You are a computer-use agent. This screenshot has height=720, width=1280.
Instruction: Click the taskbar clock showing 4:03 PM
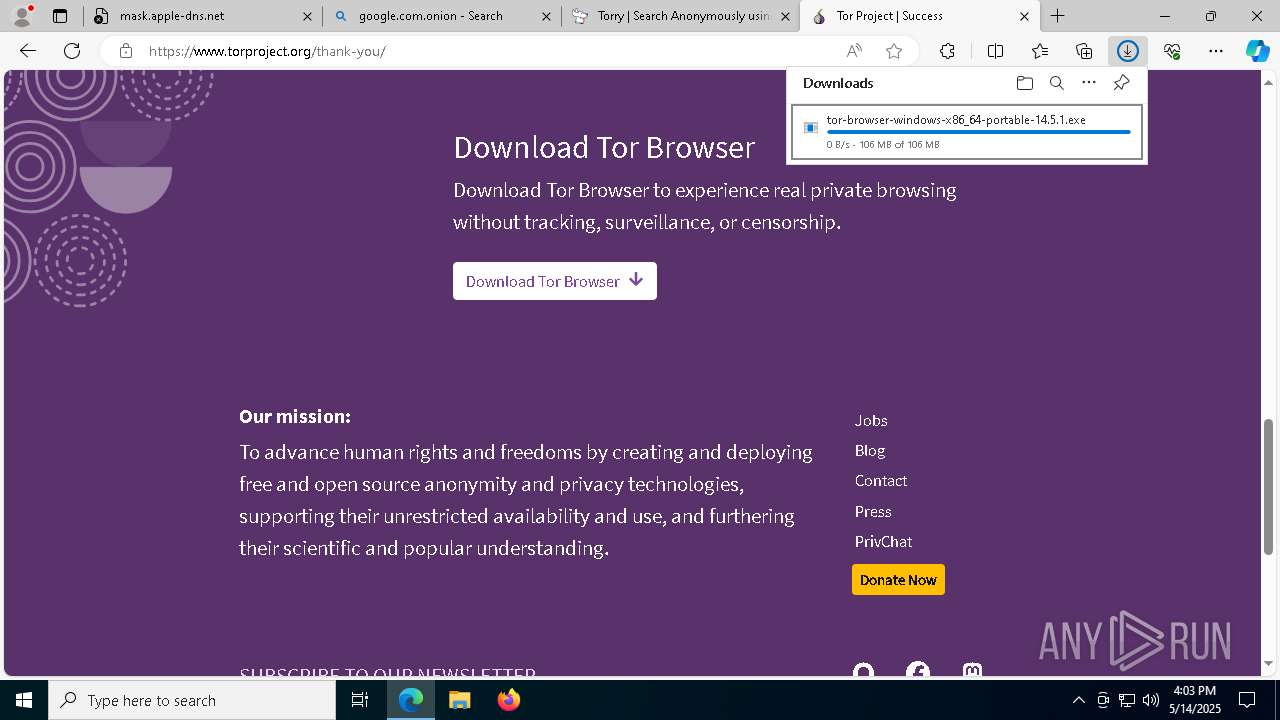pos(1194,700)
